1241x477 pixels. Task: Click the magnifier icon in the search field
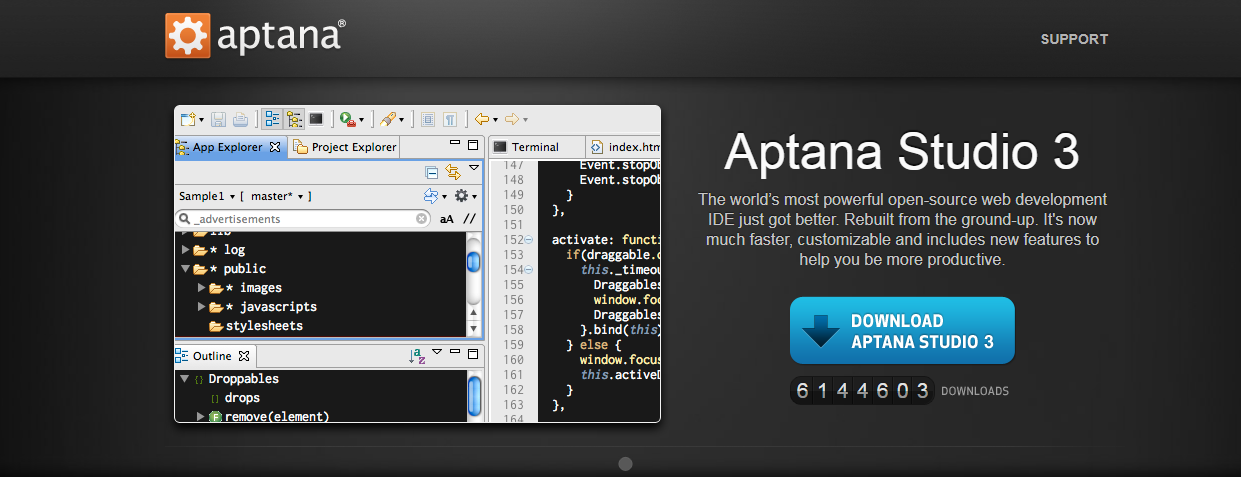(x=185, y=218)
